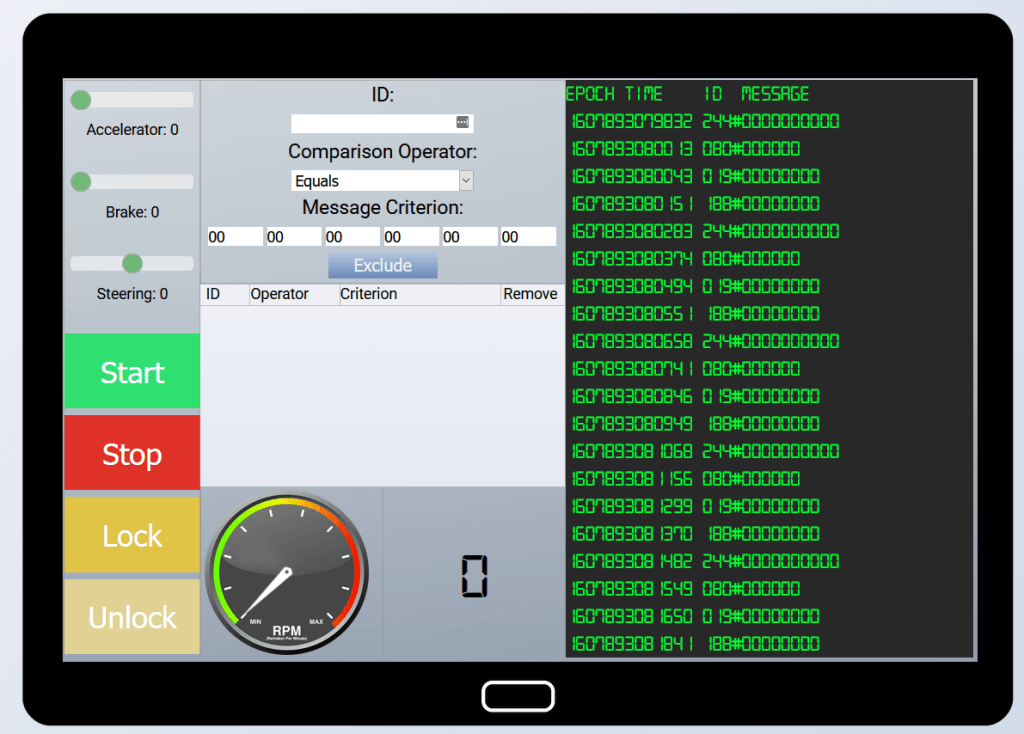Select the last Message Criterion byte field
The width and height of the screenshot is (1024, 734).
pos(528,237)
